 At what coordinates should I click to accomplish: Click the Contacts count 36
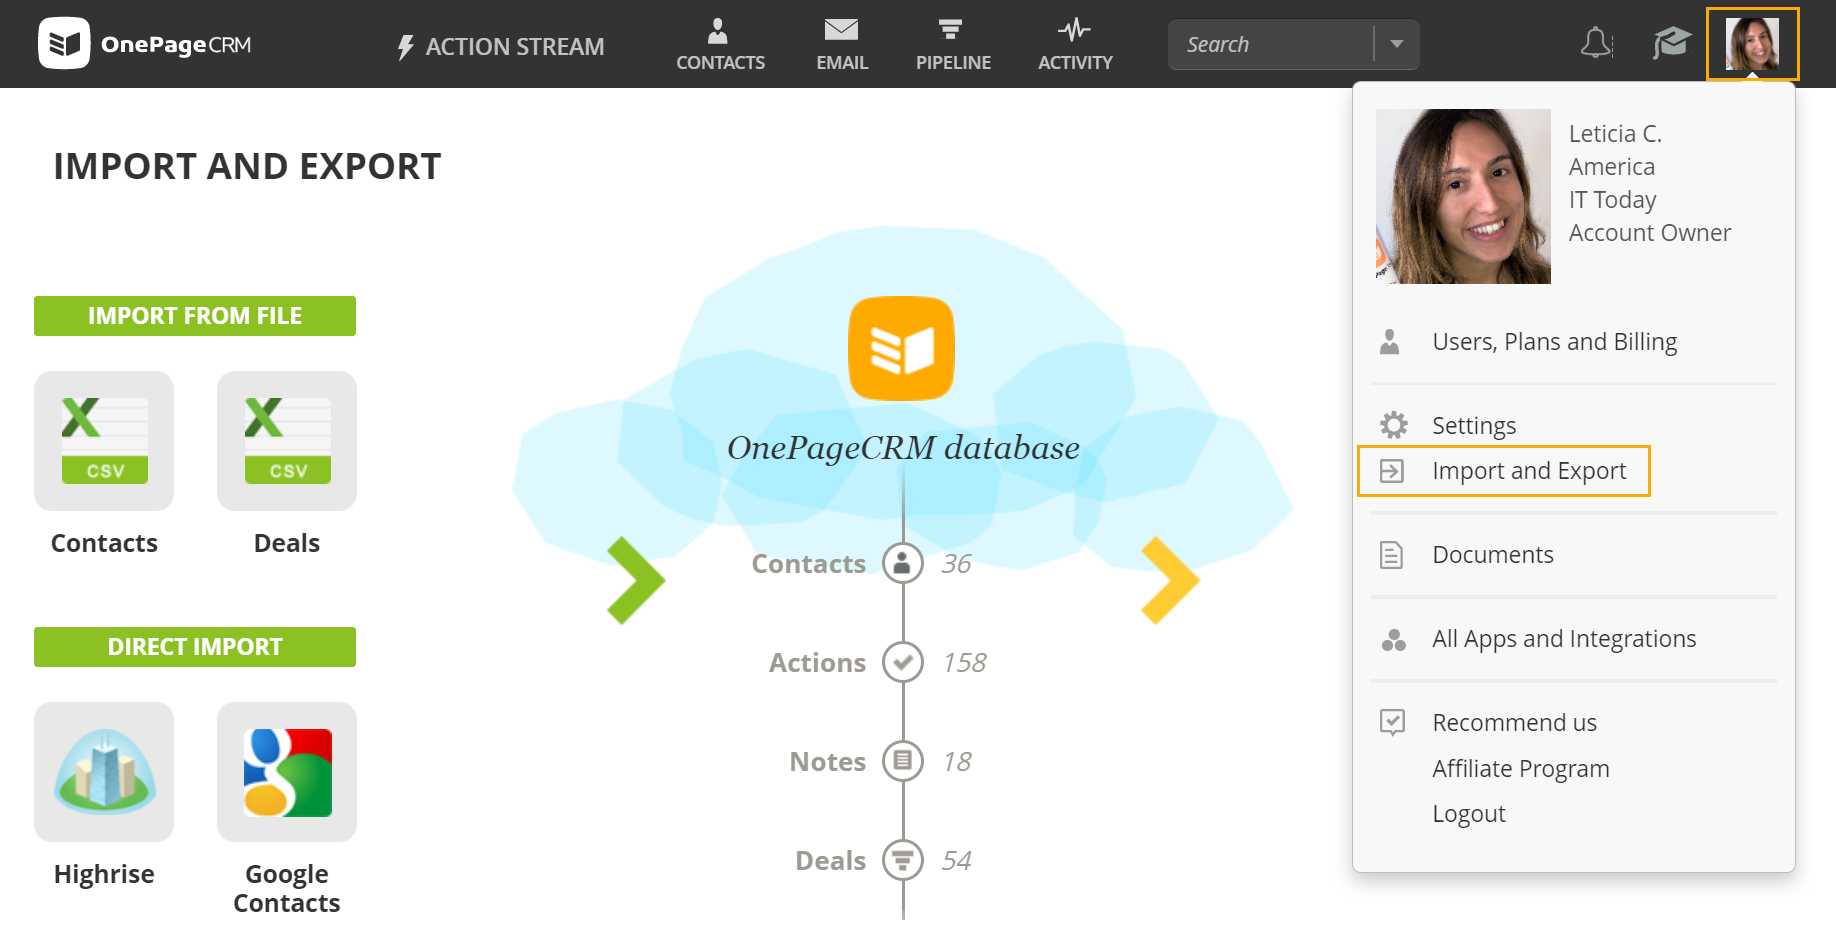coord(956,564)
